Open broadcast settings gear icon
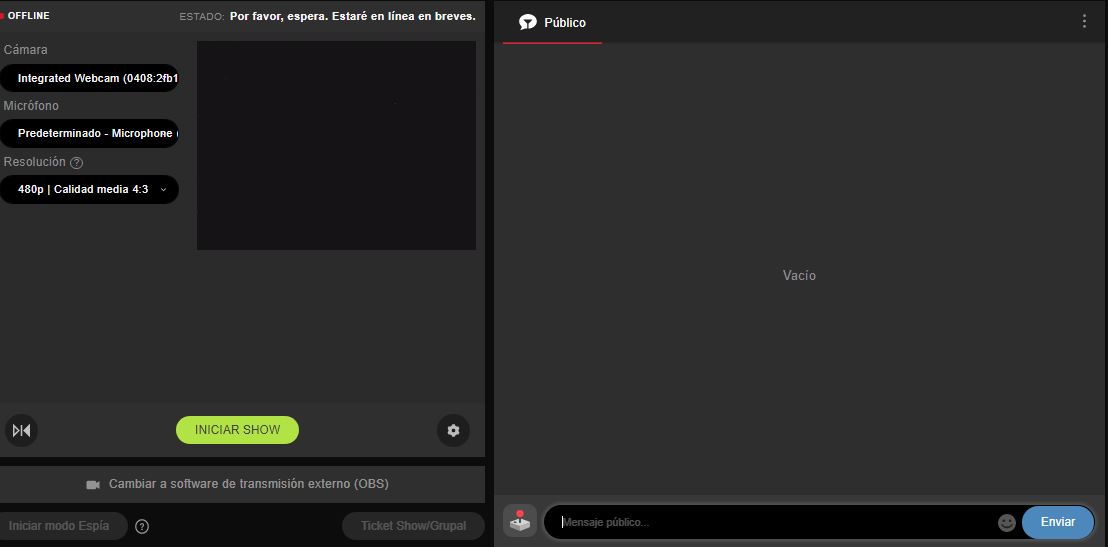Image resolution: width=1108 pixels, height=547 pixels. point(453,430)
